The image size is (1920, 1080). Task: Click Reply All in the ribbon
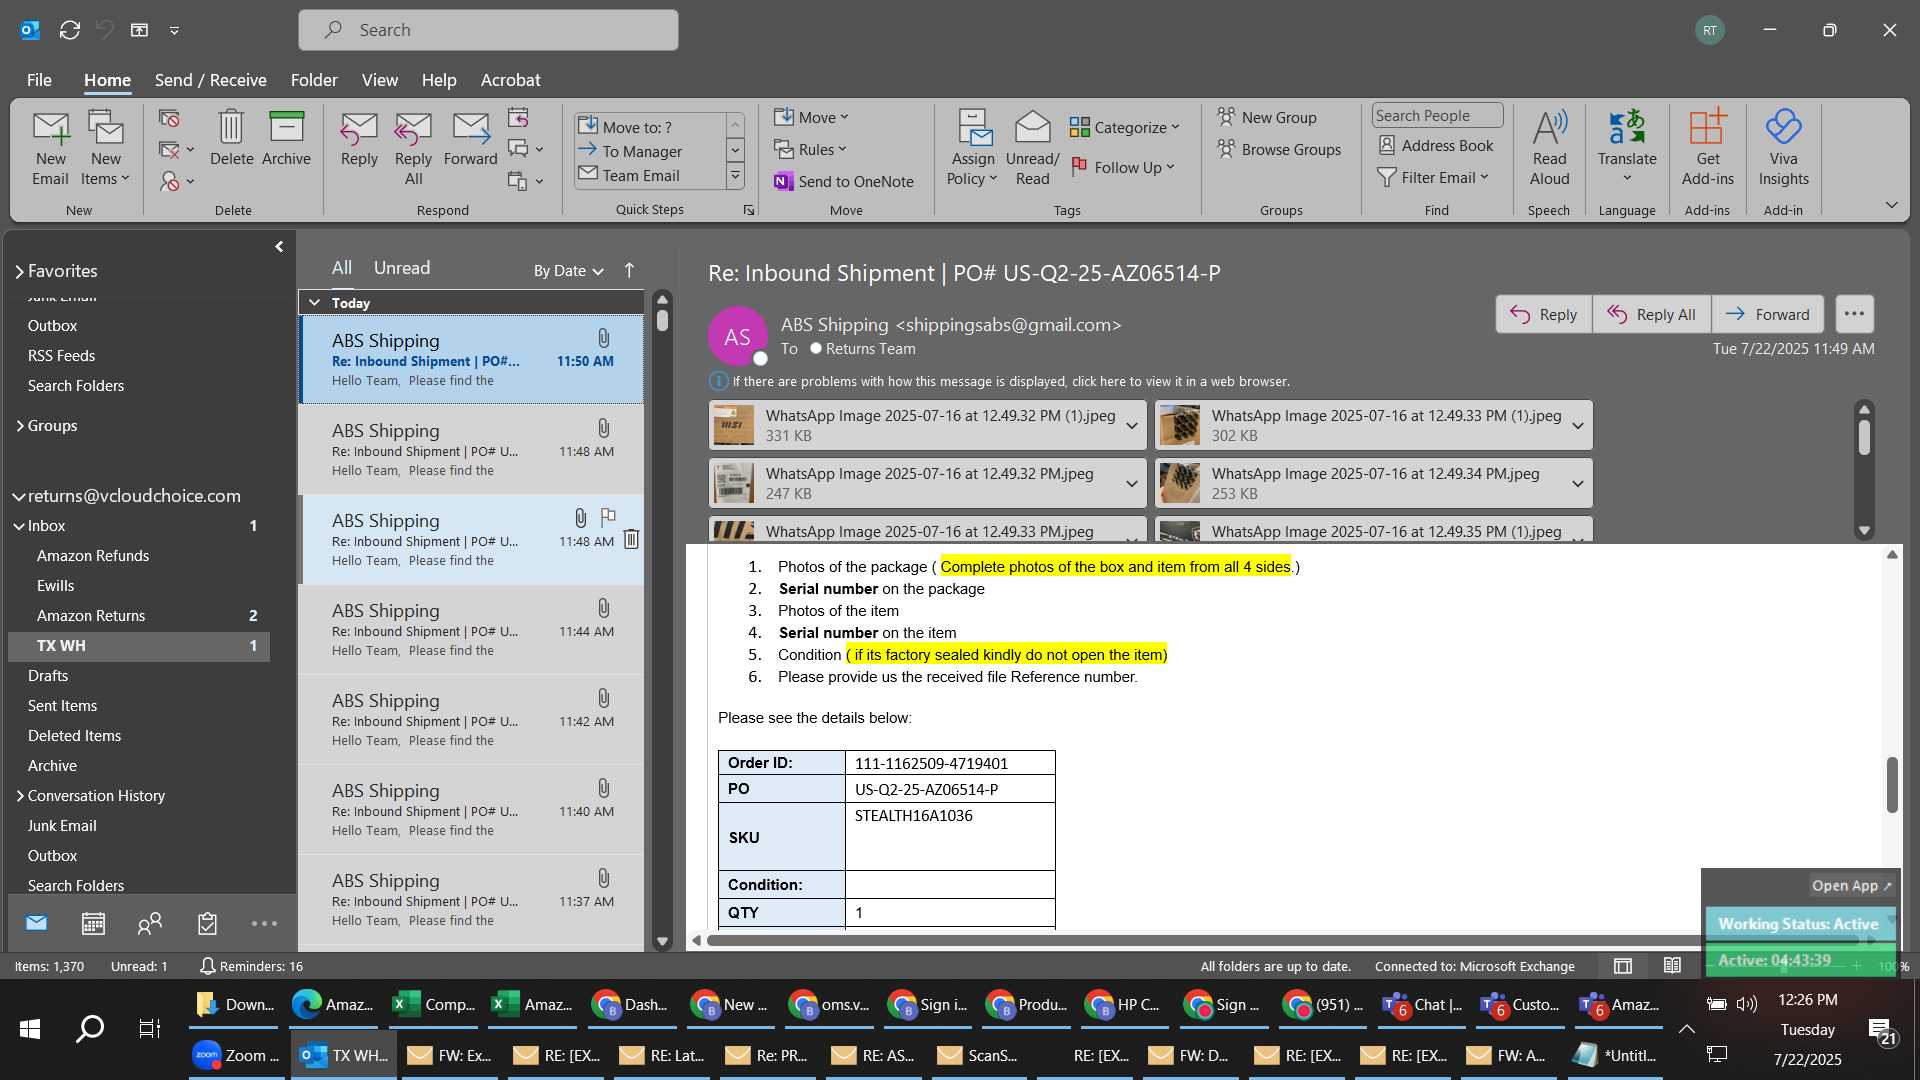(x=413, y=148)
